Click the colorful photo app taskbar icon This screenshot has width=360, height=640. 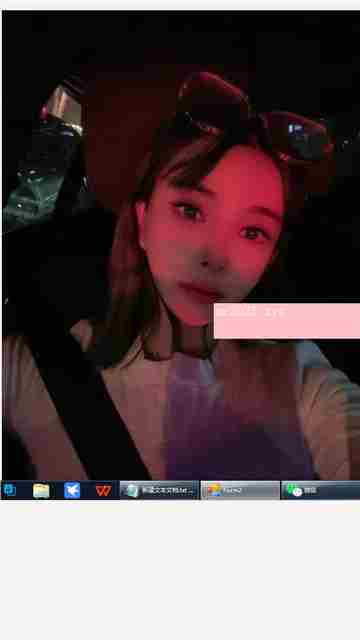coord(214,490)
